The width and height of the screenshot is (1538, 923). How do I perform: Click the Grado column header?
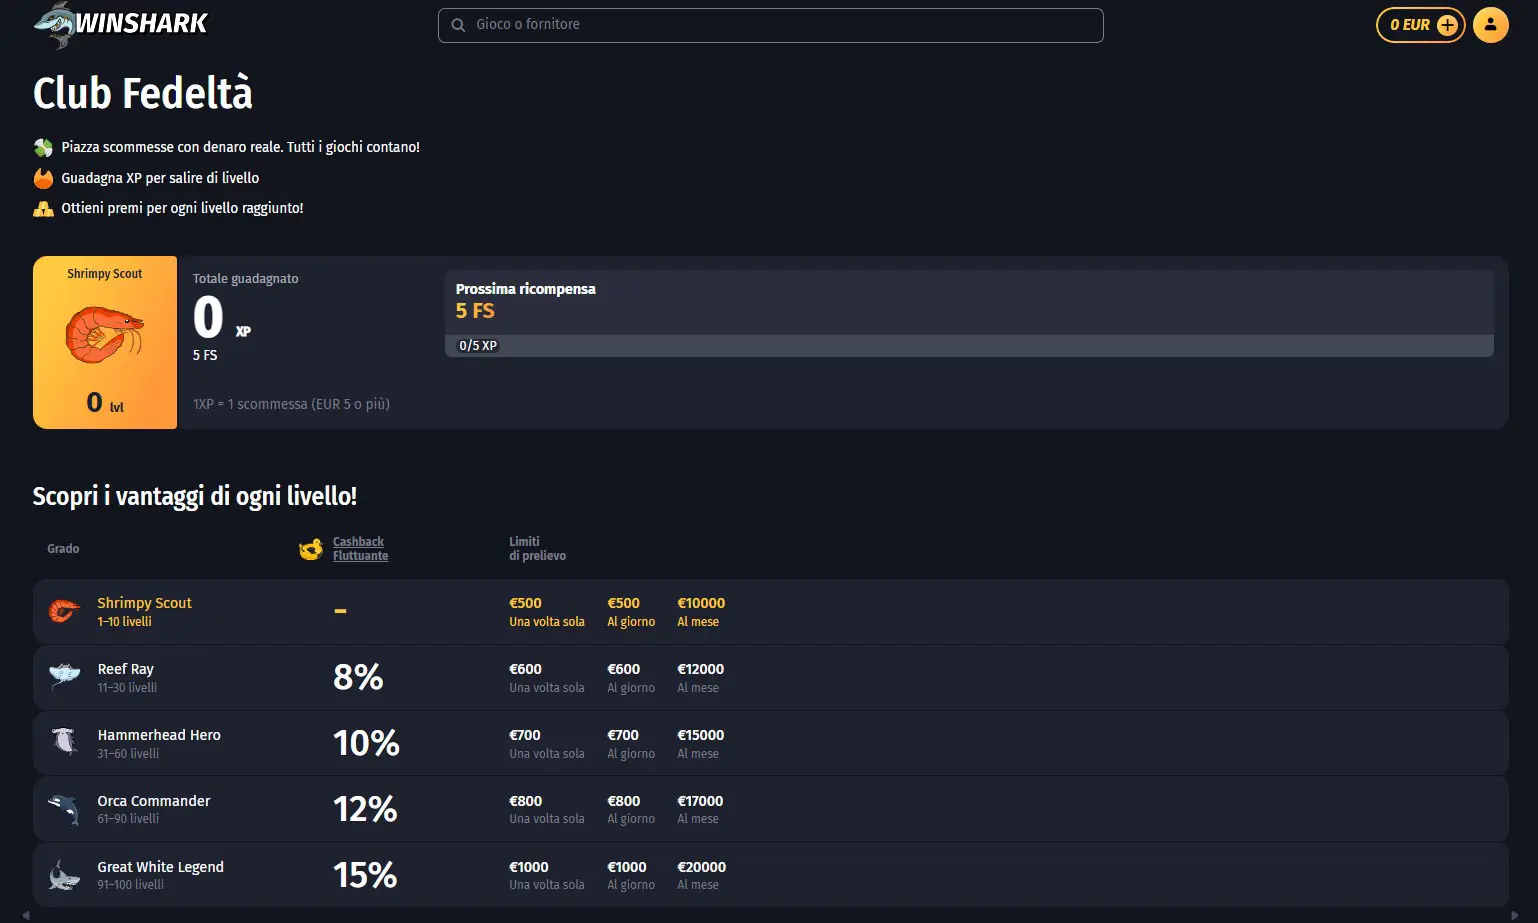(x=63, y=549)
